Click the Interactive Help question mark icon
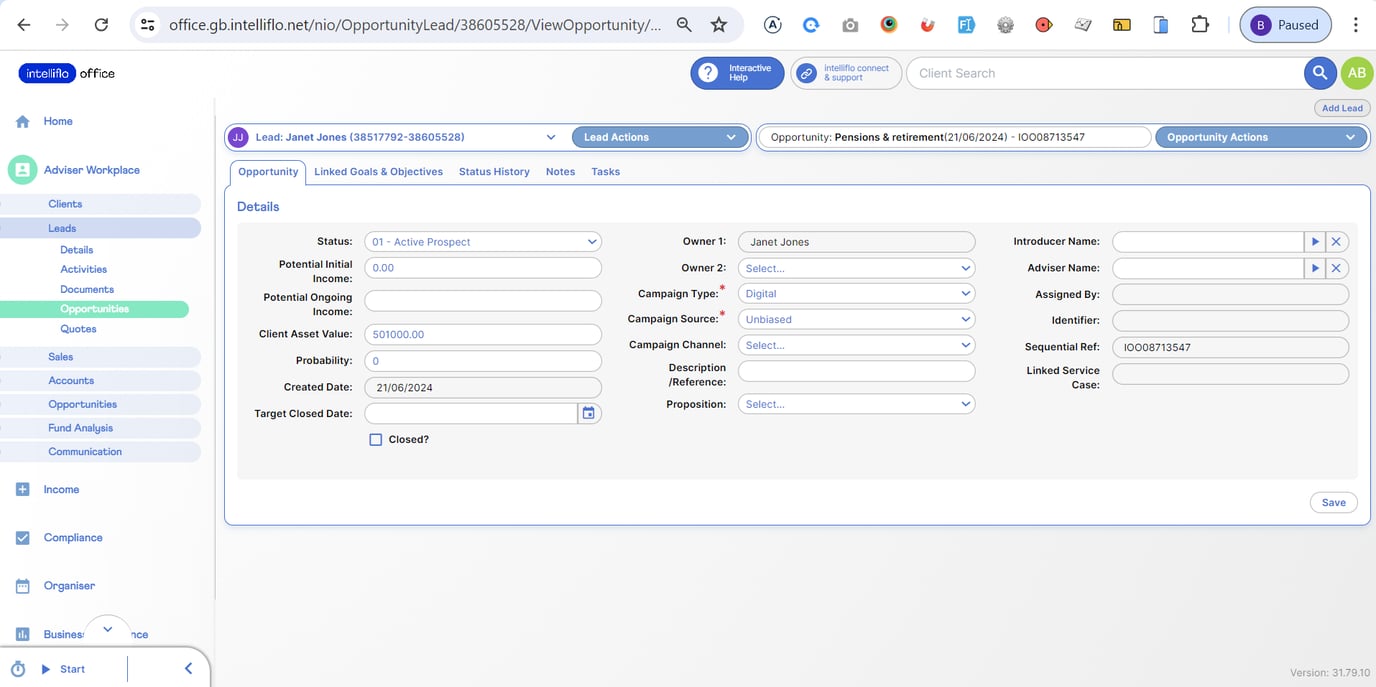1376x687 pixels. click(x=708, y=73)
